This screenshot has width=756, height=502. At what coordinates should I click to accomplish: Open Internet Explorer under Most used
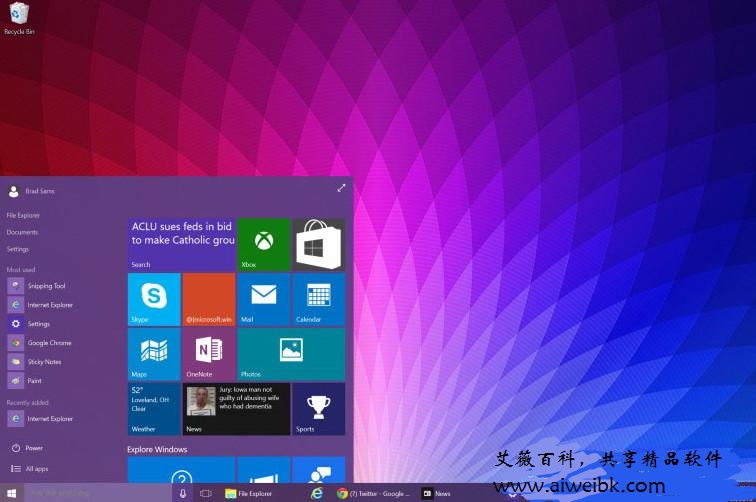coord(40,305)
